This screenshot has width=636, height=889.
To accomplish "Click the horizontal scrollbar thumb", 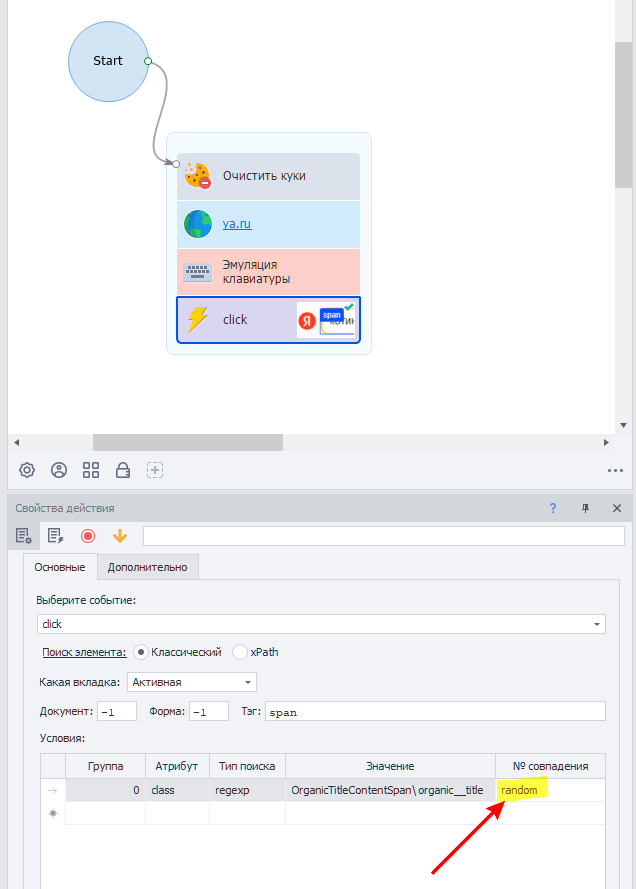I will click(188, 442).
